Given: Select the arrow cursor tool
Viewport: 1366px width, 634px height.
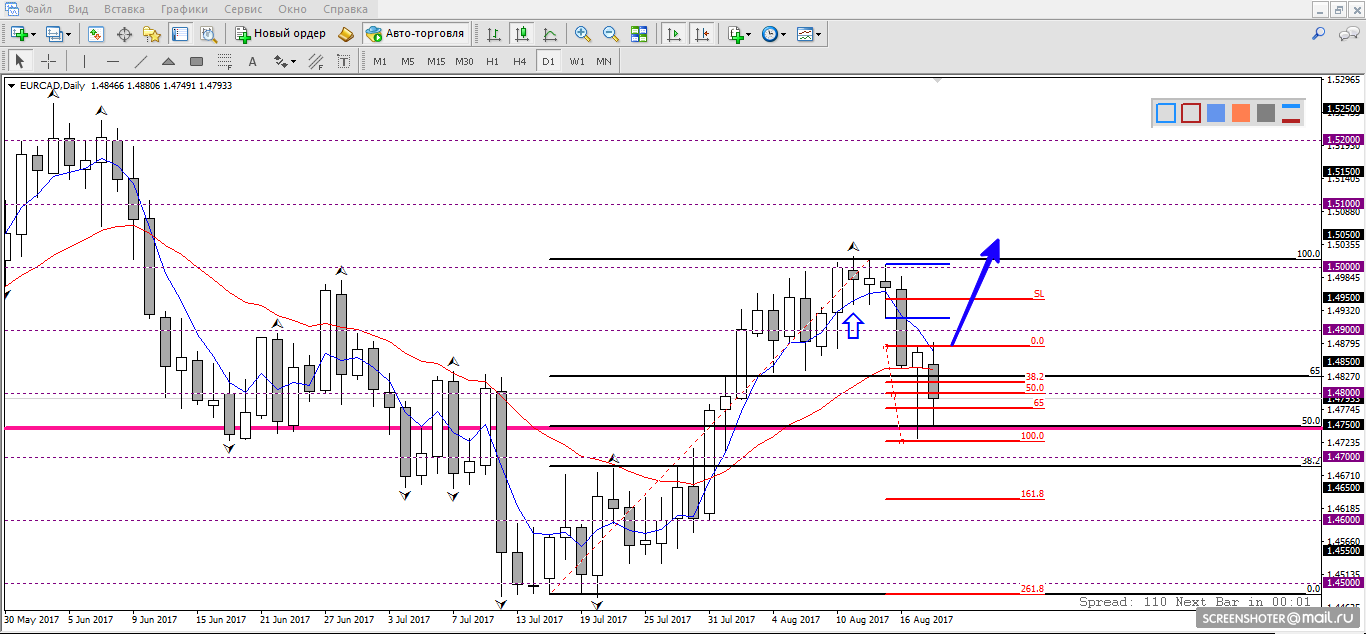Looking at the screenshot, I should (x=20, y=61).
